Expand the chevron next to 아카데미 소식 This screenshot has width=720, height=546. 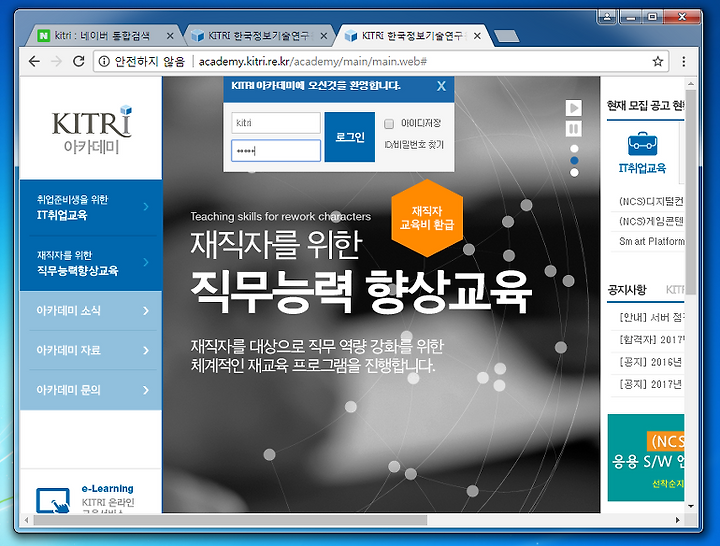tap(146, 311)
